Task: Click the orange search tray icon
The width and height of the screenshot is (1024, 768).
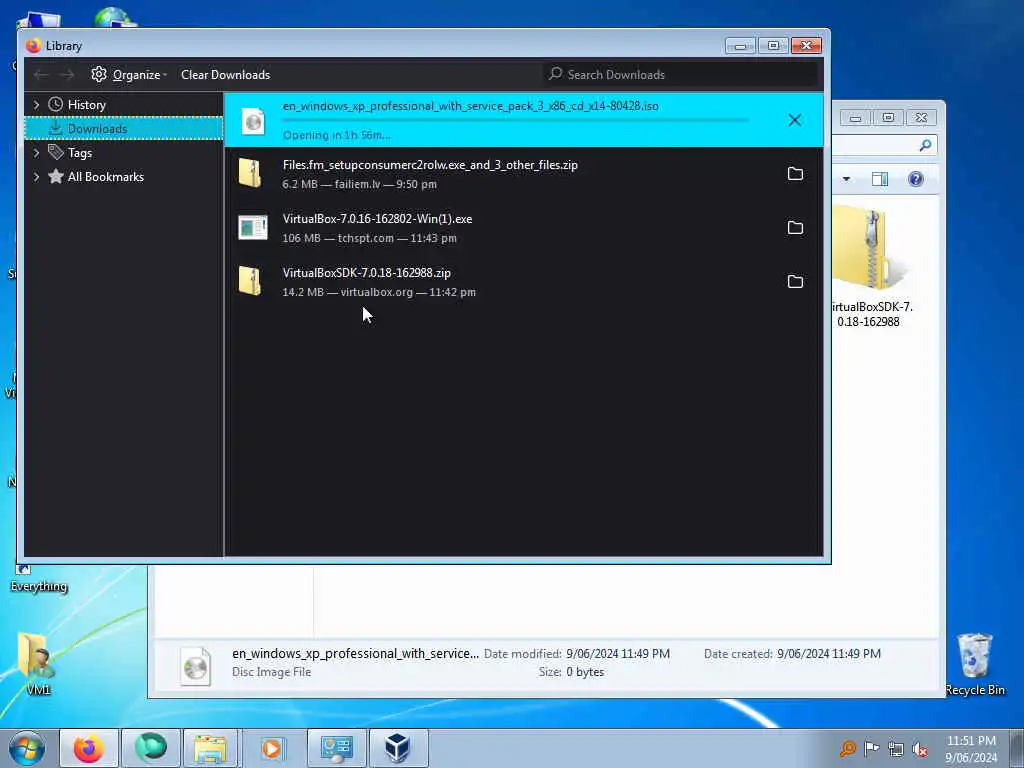Action: click(847, 749)
